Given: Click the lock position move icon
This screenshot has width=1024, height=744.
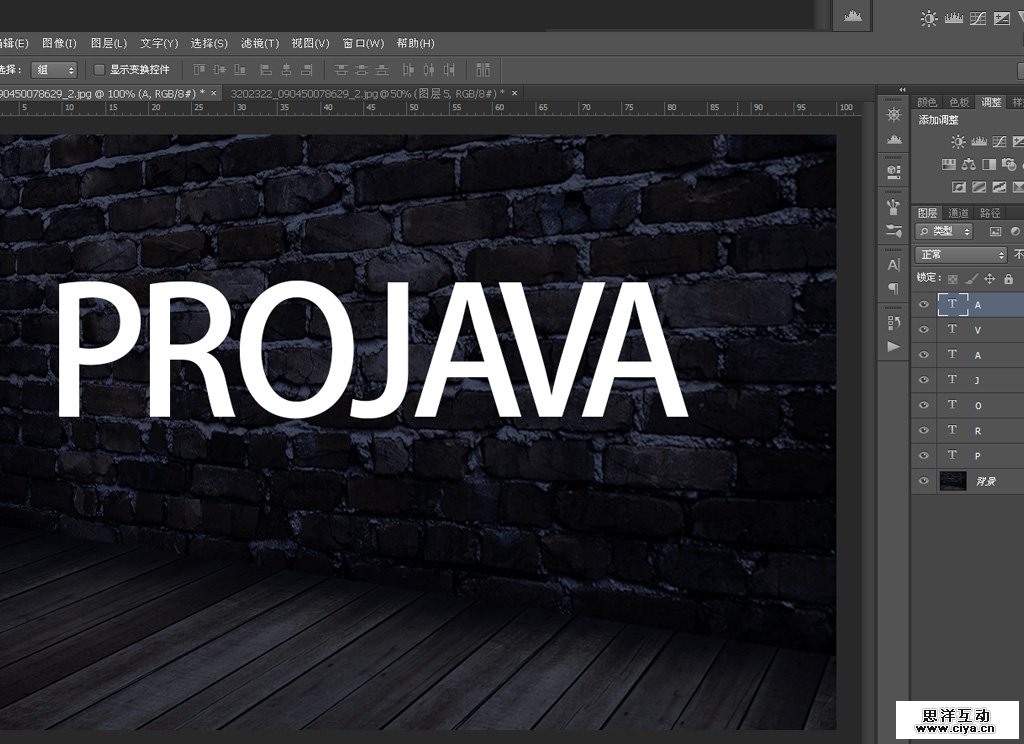Looking at the screenshot, I should point(990,278).
